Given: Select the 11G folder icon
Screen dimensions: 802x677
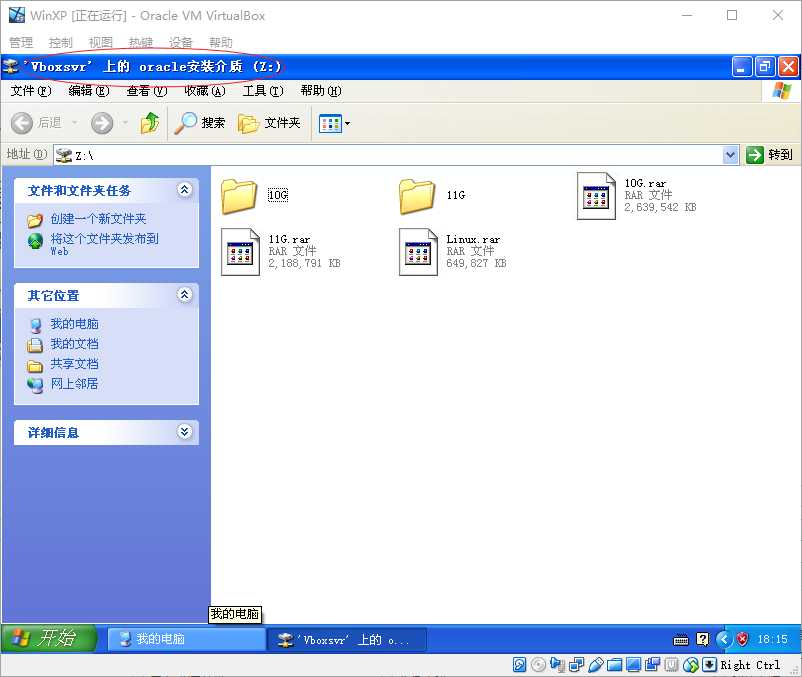Looking at the screenshot, I should click(x=417, y=196).
